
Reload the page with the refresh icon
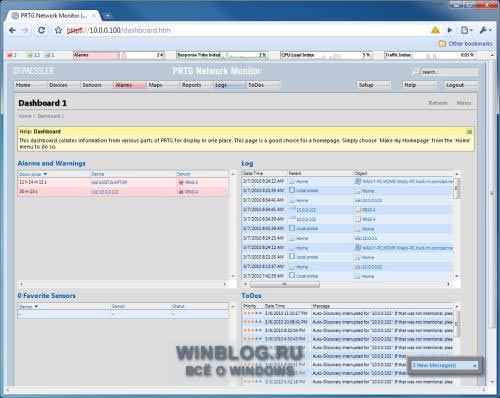pyautogui.click(x=41, y=30)
